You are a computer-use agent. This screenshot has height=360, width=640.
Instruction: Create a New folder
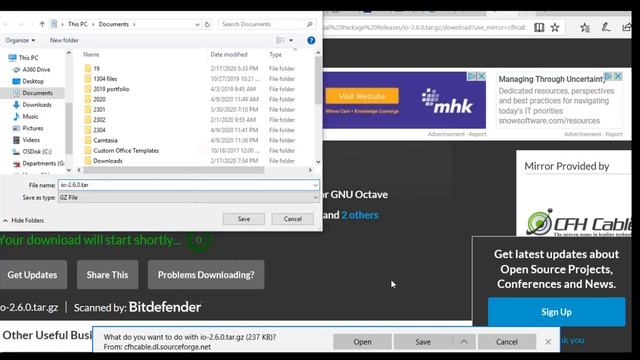pos(64,40)
